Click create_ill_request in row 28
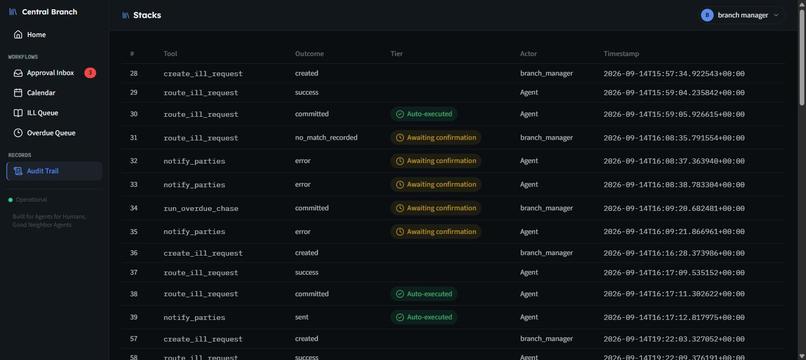The height and width of the screenshot is (360, 806). point(203,74)
